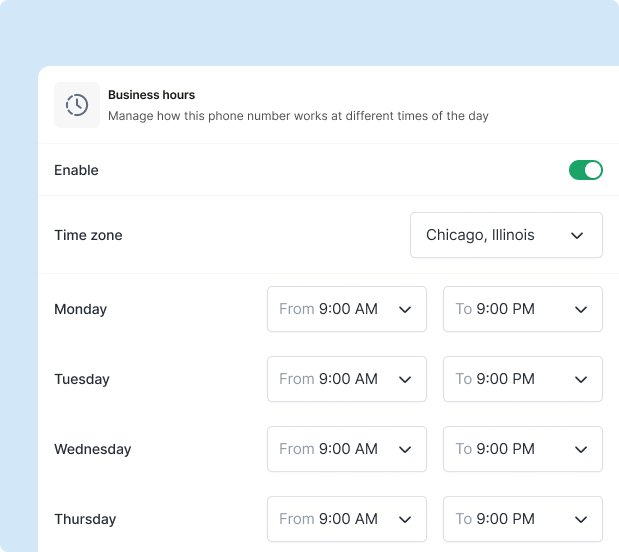Click the Enable label
The width and height of the screenshot is (619, 552).
pos(76,170)
